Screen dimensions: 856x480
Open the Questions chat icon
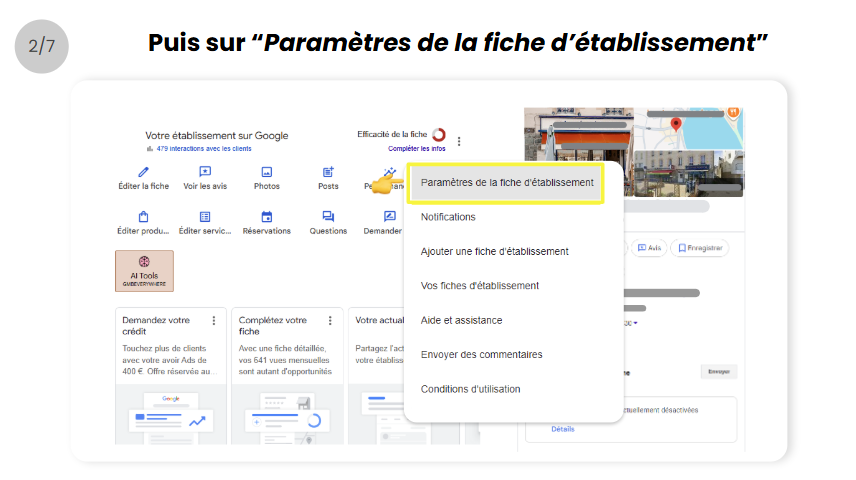pos(328,216)
